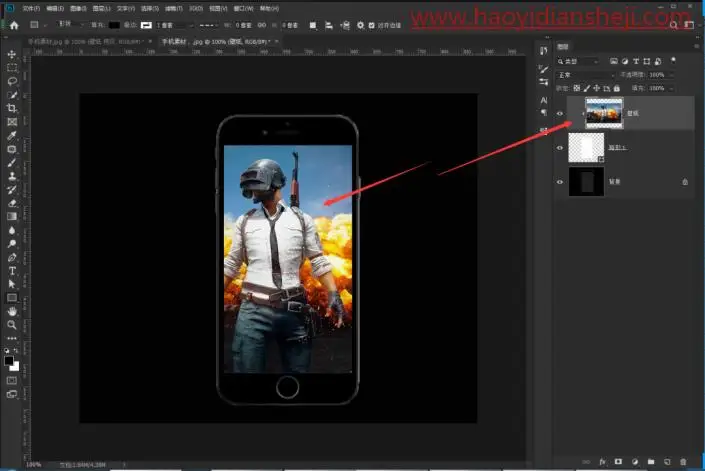Toggle adjustment layer filter icon

click(x=625, y=61)
